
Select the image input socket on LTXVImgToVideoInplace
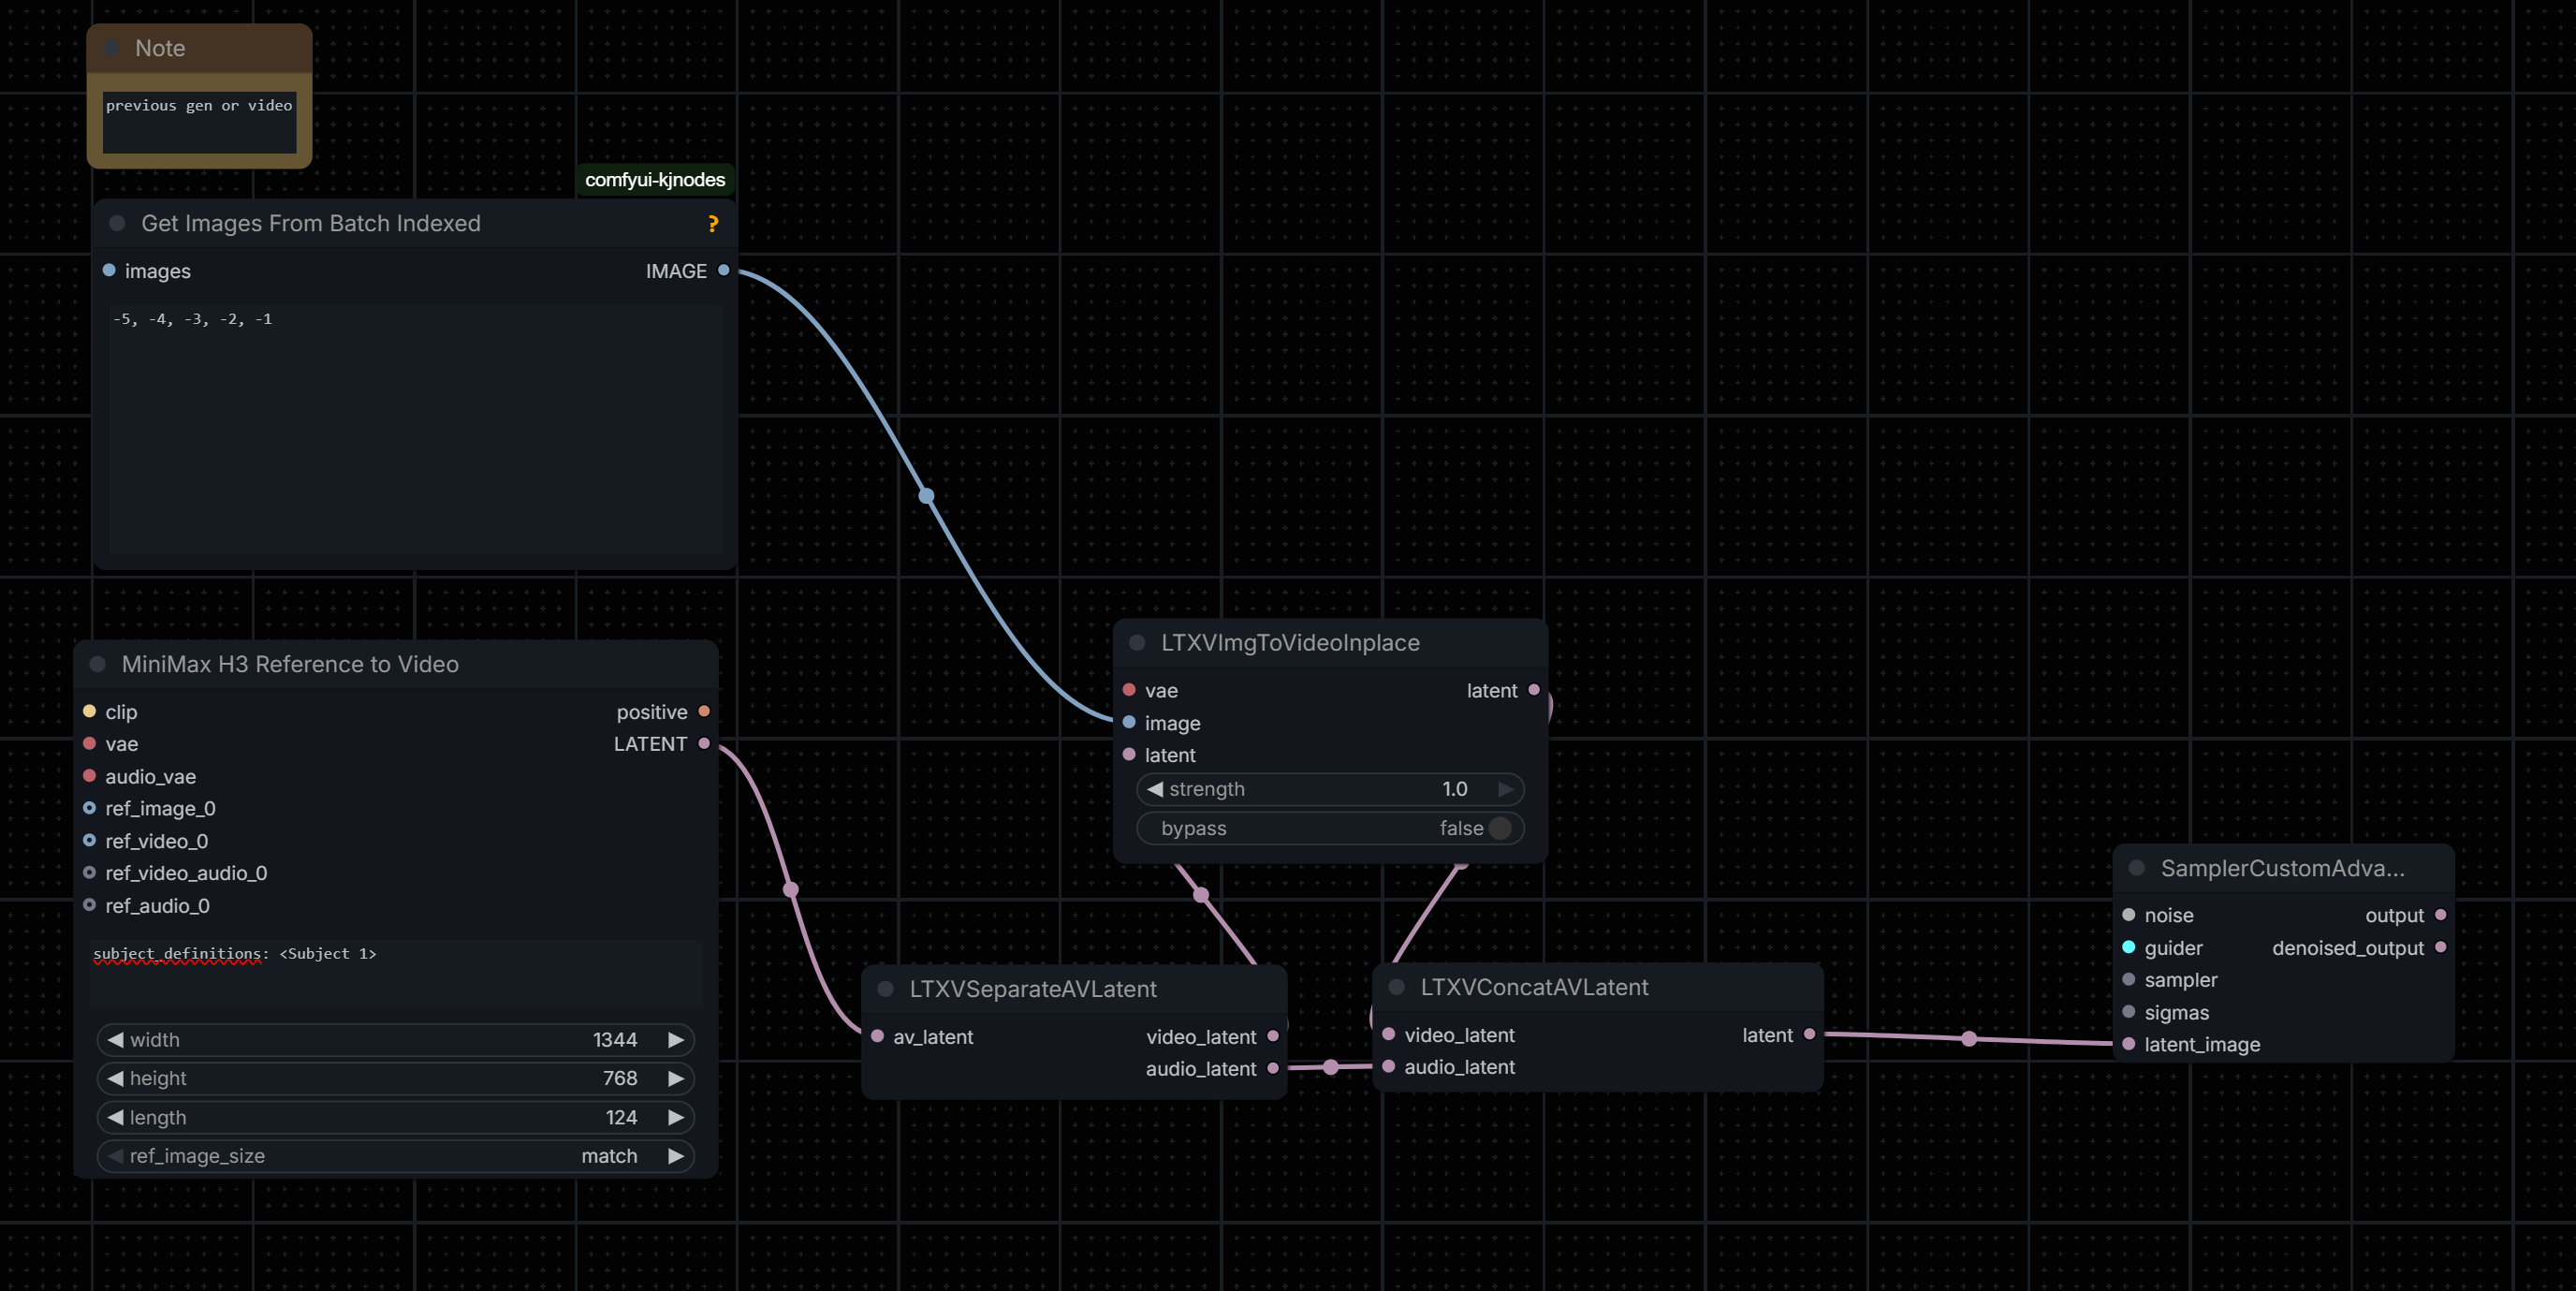pos(1129,722)
